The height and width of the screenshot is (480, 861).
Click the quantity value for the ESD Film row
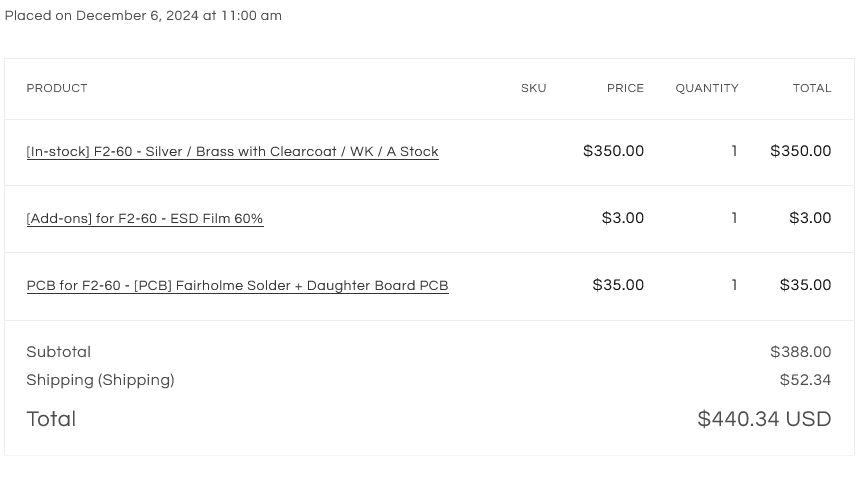click(734, 218)
